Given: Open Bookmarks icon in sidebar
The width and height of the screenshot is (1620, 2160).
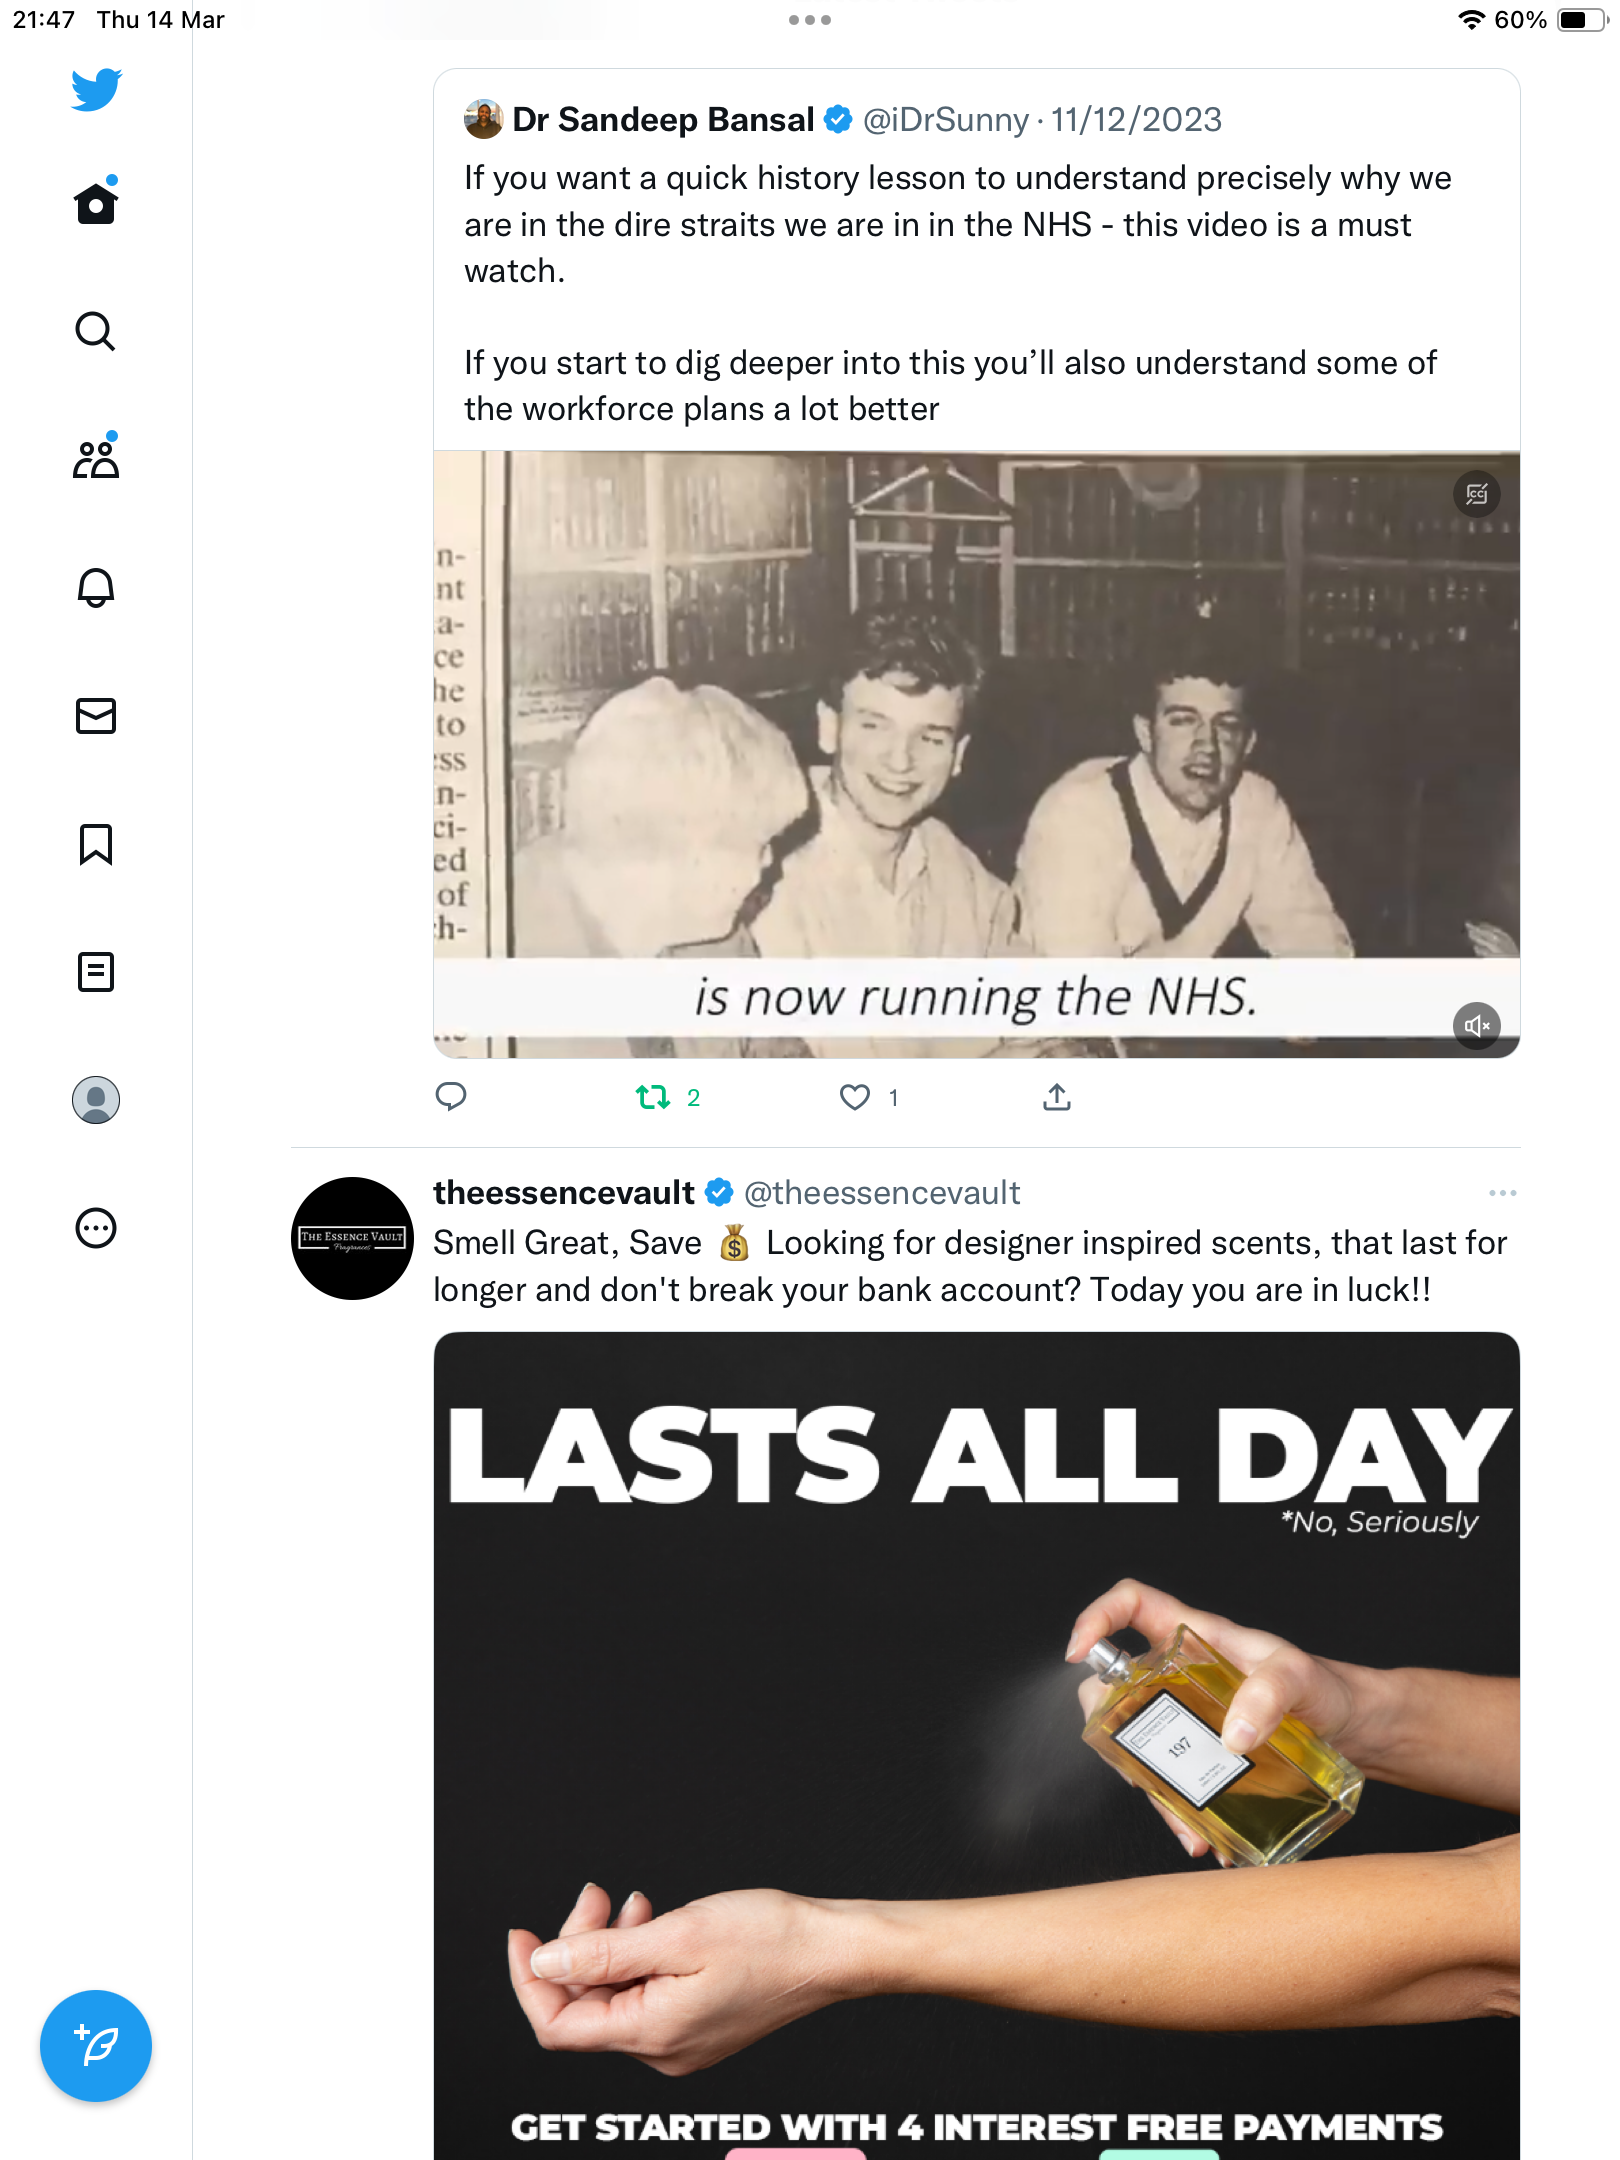Looking at the screenshot, I should pyautogui.click(x=96, y=844).
